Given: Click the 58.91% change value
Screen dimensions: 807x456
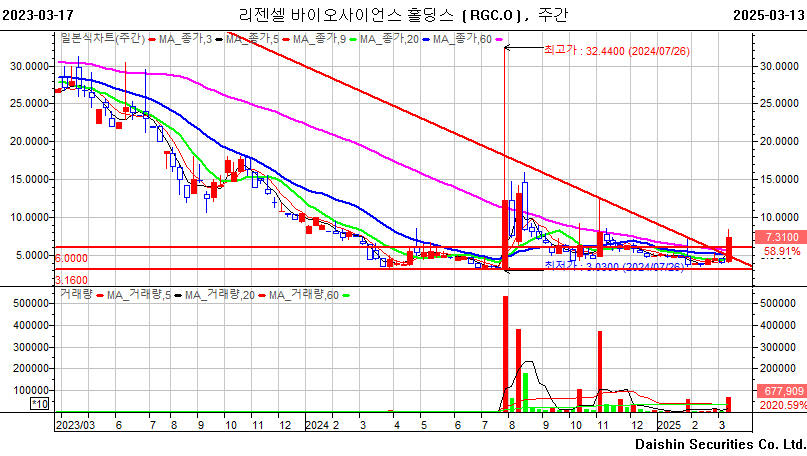Looking at the screenshot, I should coord(782,252).
